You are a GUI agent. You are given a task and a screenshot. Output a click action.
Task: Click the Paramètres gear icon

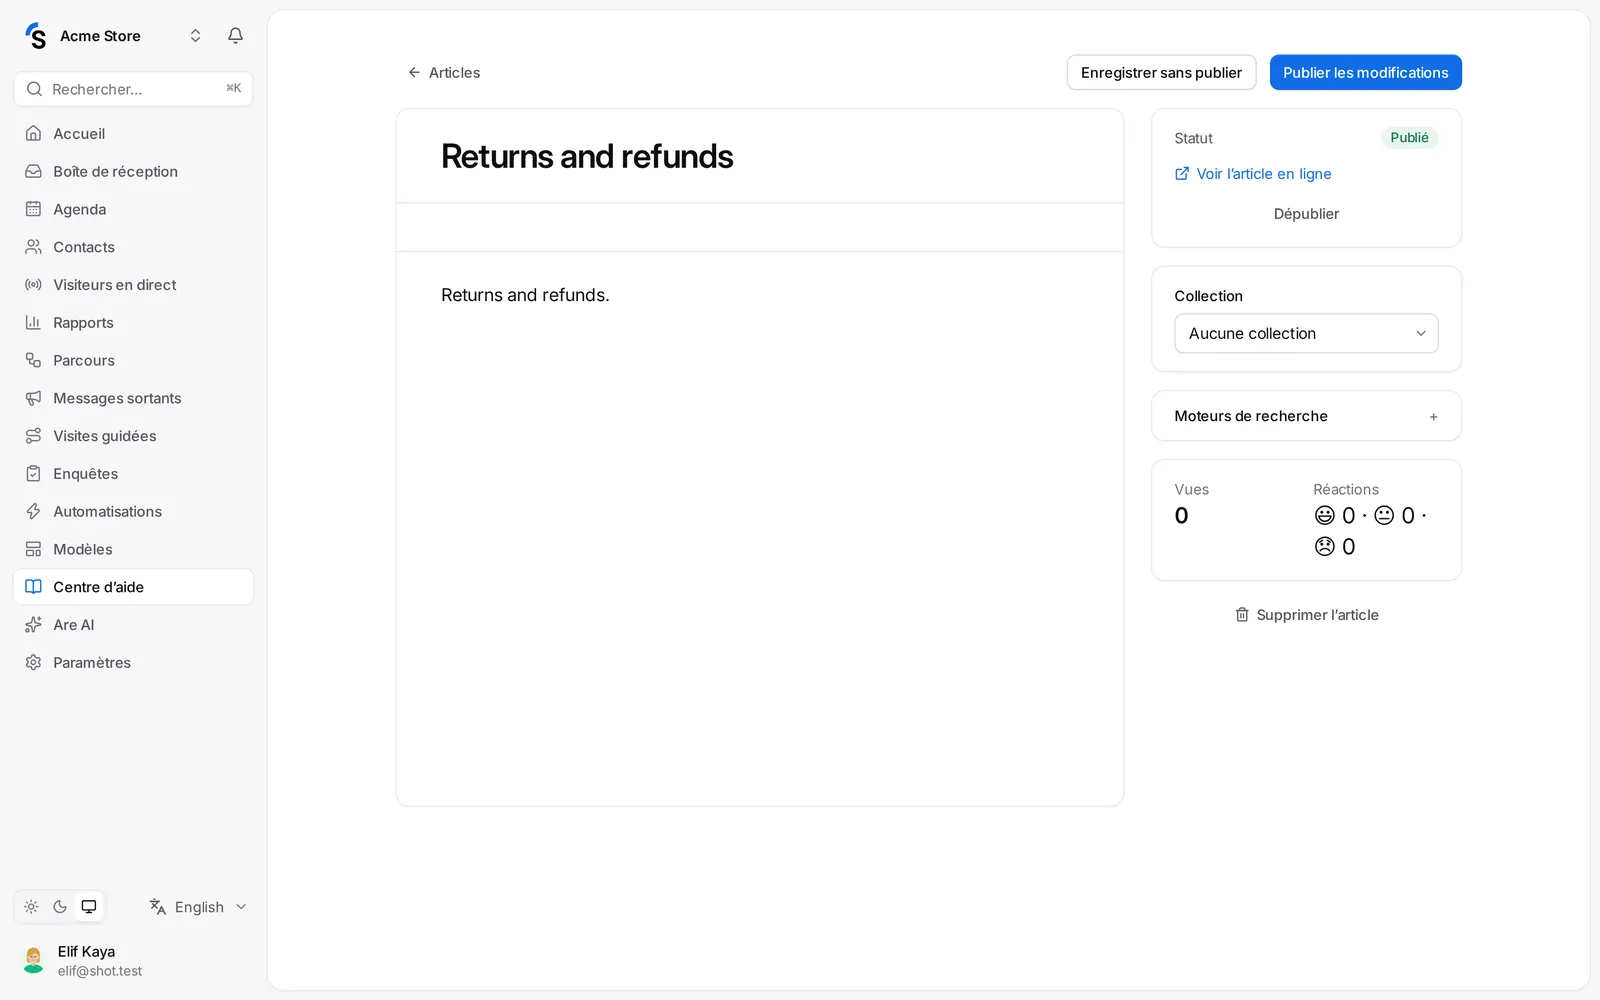33,663
